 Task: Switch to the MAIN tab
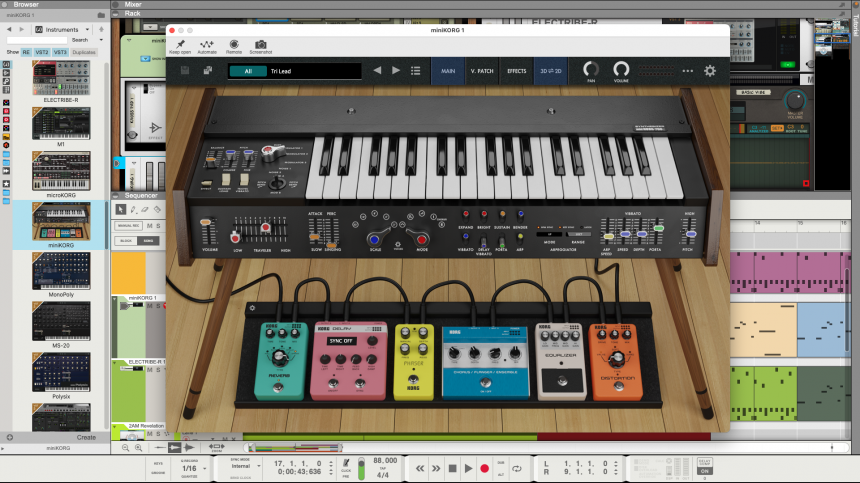[x=448, y=71]
